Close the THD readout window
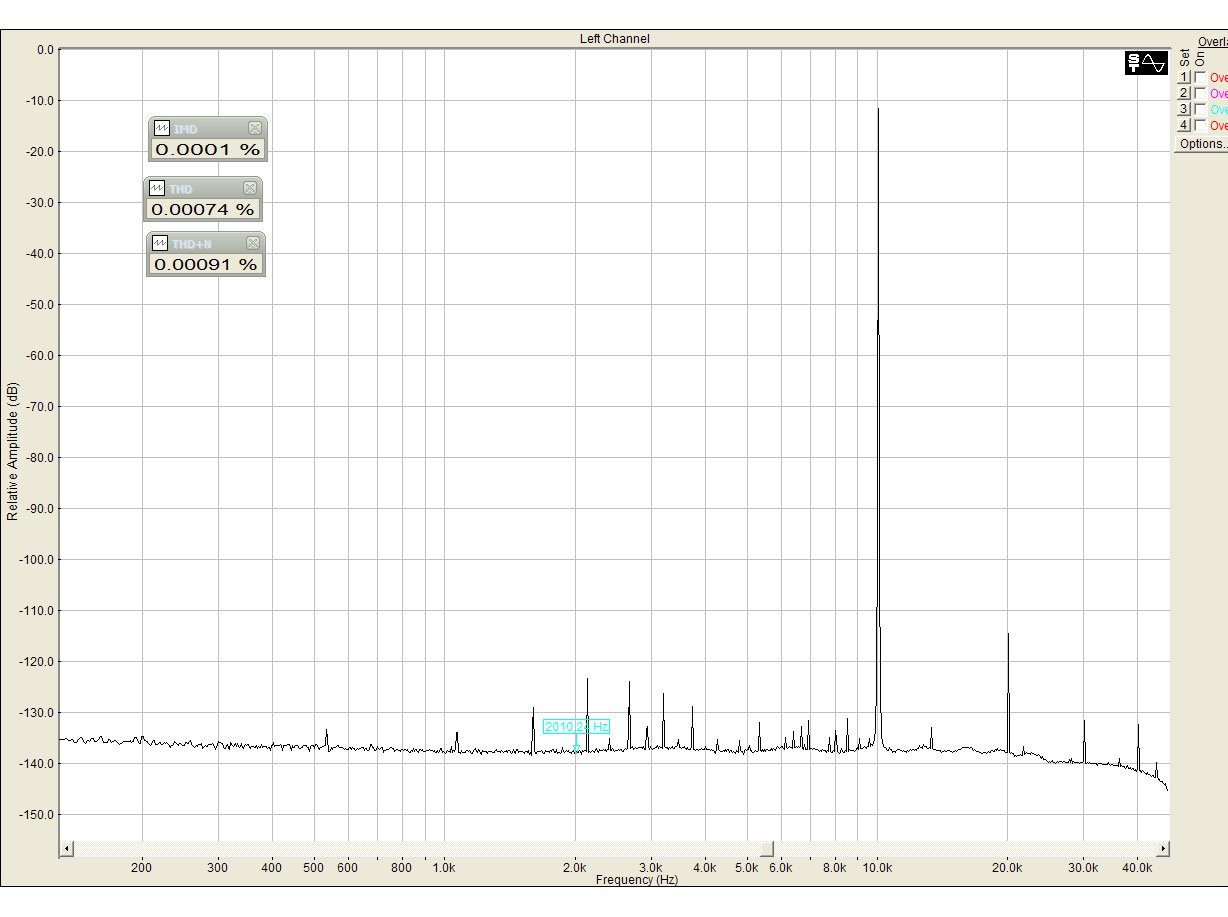Viewport: 1228px width, 917px height. (250, 188)
